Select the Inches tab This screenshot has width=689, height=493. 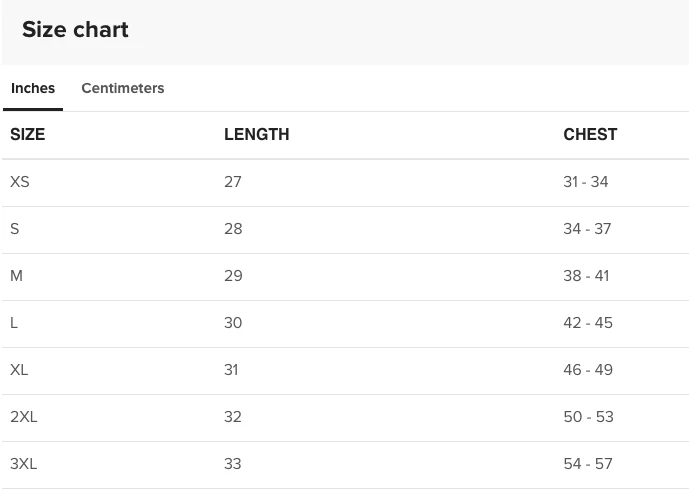[33, 88]
